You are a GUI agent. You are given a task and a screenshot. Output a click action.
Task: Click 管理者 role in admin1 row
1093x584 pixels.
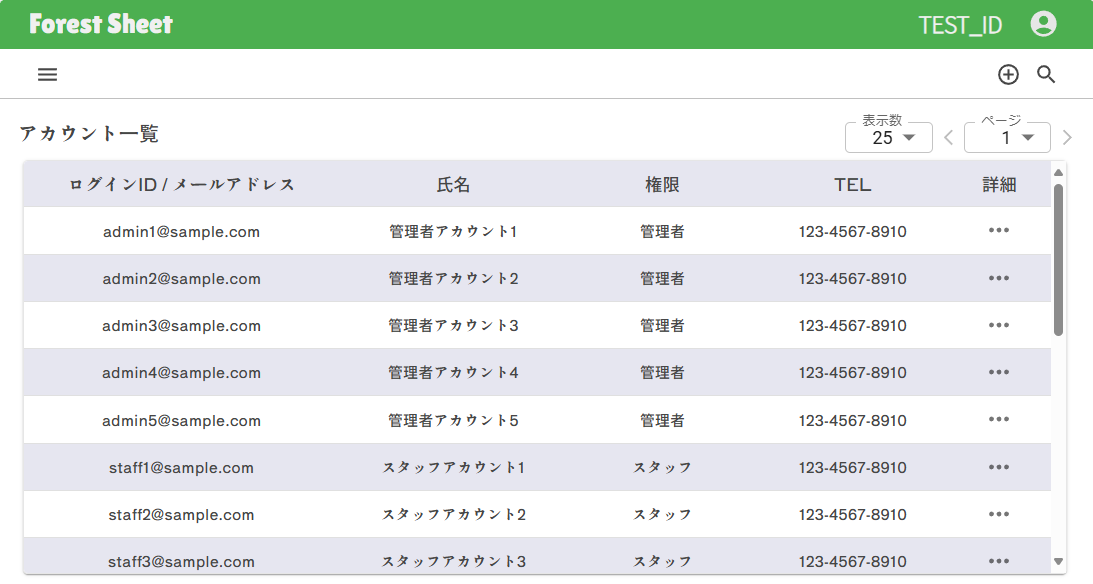662,231
